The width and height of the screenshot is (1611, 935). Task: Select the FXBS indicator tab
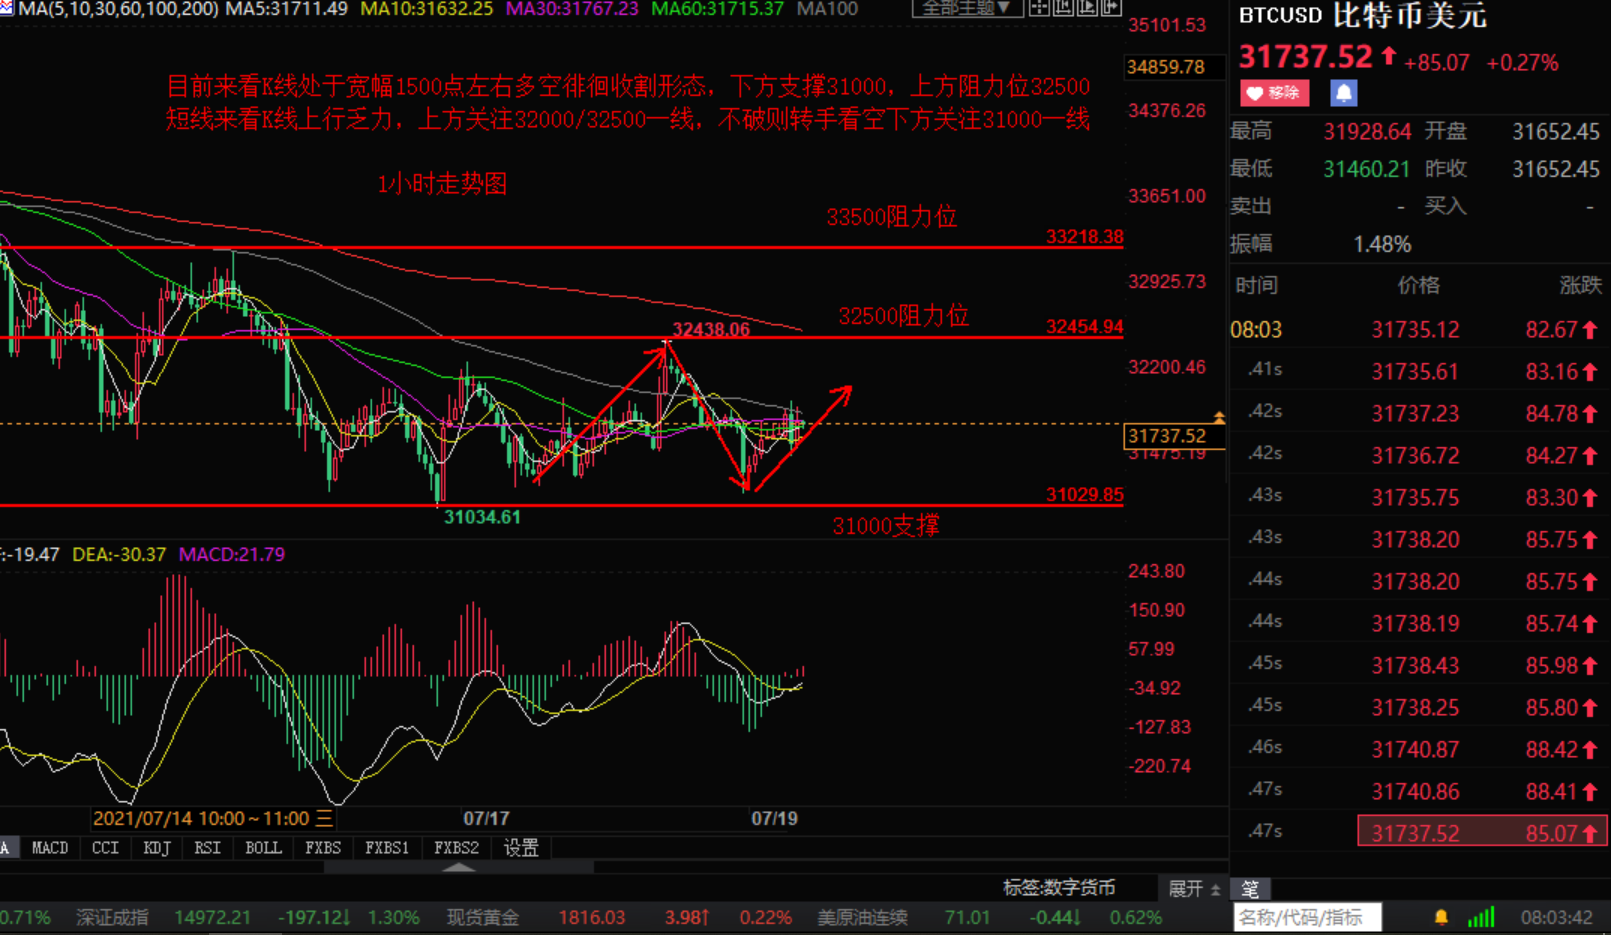pos(323,848)
